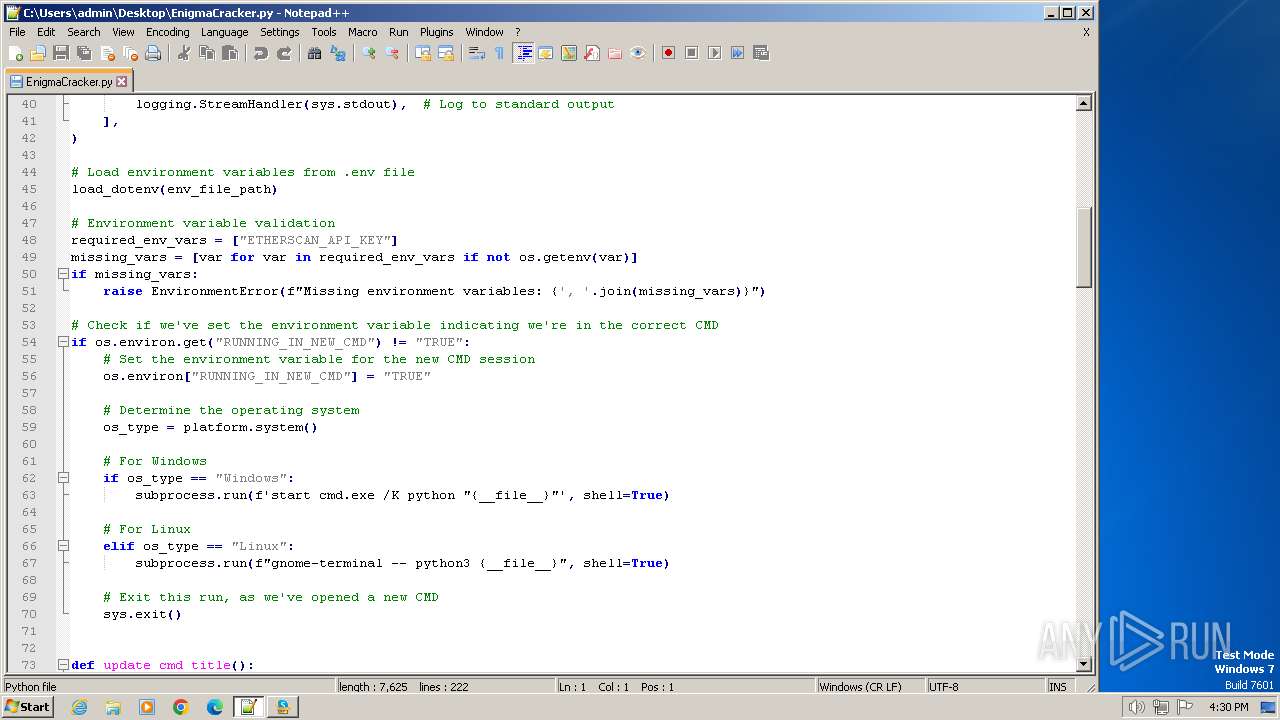Click the vertical scrollbar thumb
The image size is (1280, 720).
pos(1083,247)
